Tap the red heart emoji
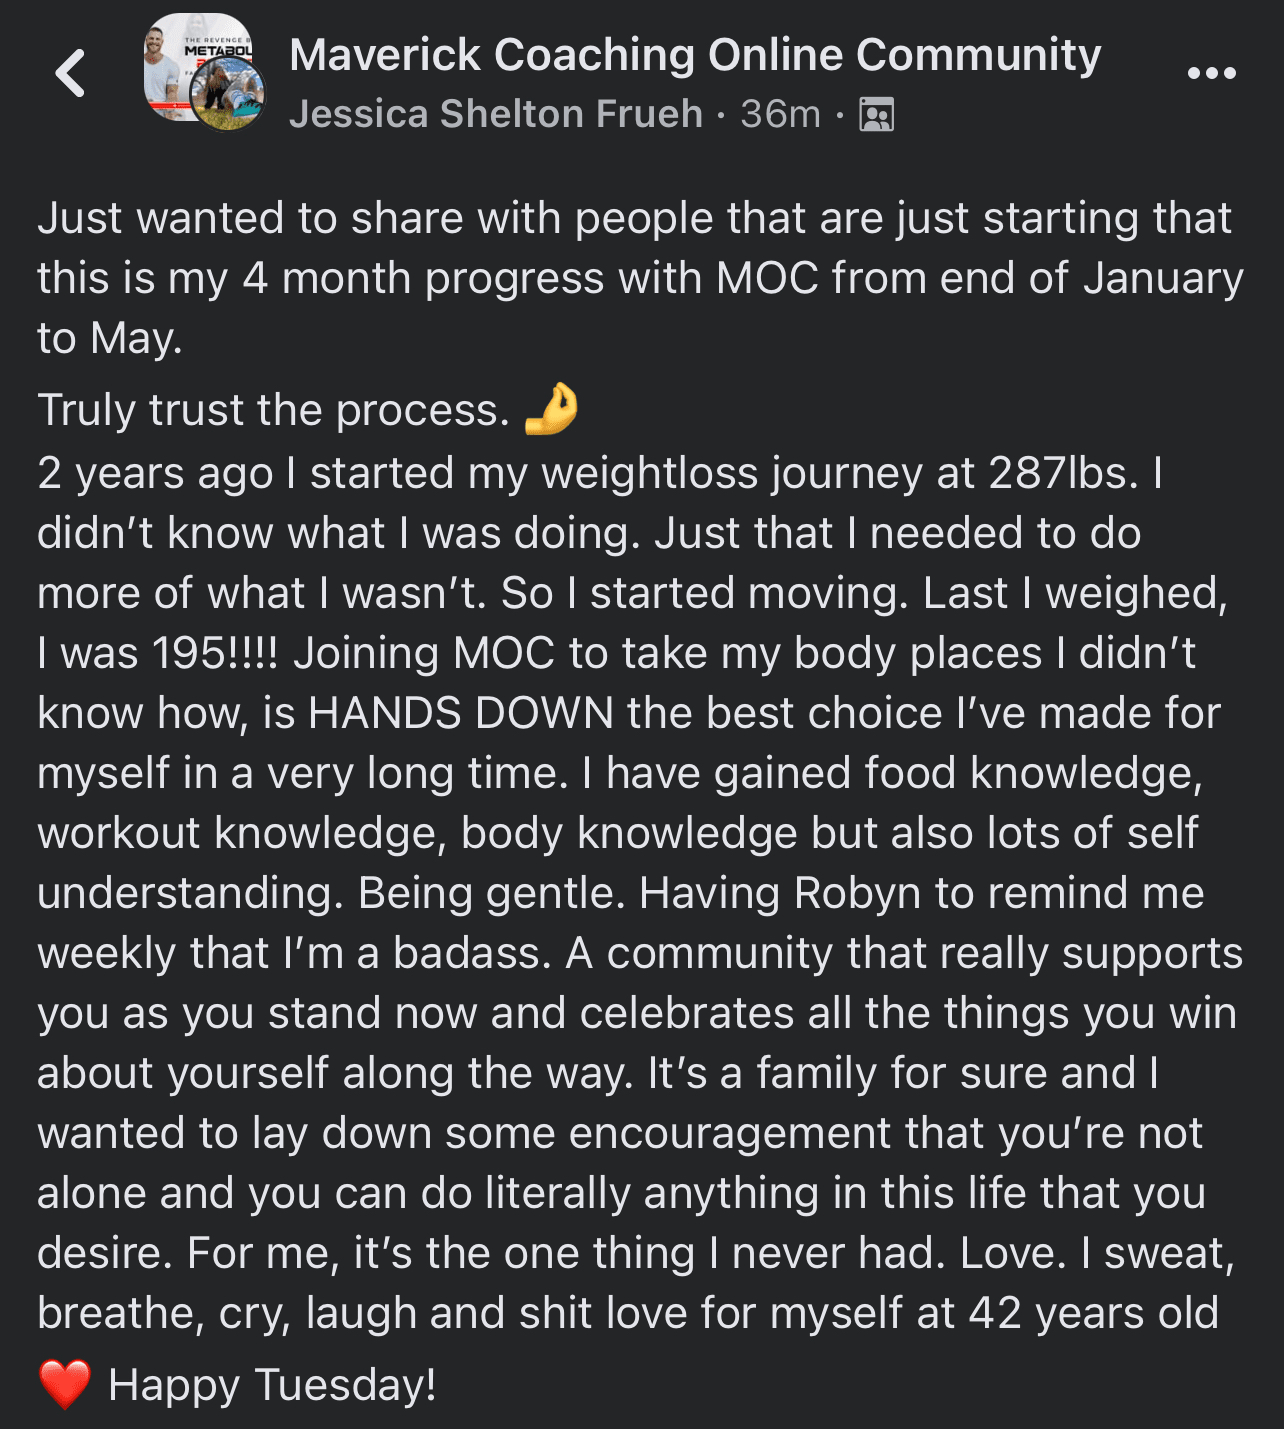Image resolution: width=1284 pixels, height=1429 pixels. pyautogui.click(x=64, y=1384)
